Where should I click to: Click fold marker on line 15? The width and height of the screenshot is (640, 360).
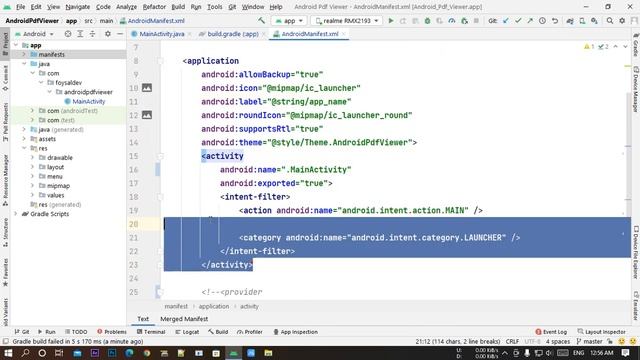(x=160, y=156)
